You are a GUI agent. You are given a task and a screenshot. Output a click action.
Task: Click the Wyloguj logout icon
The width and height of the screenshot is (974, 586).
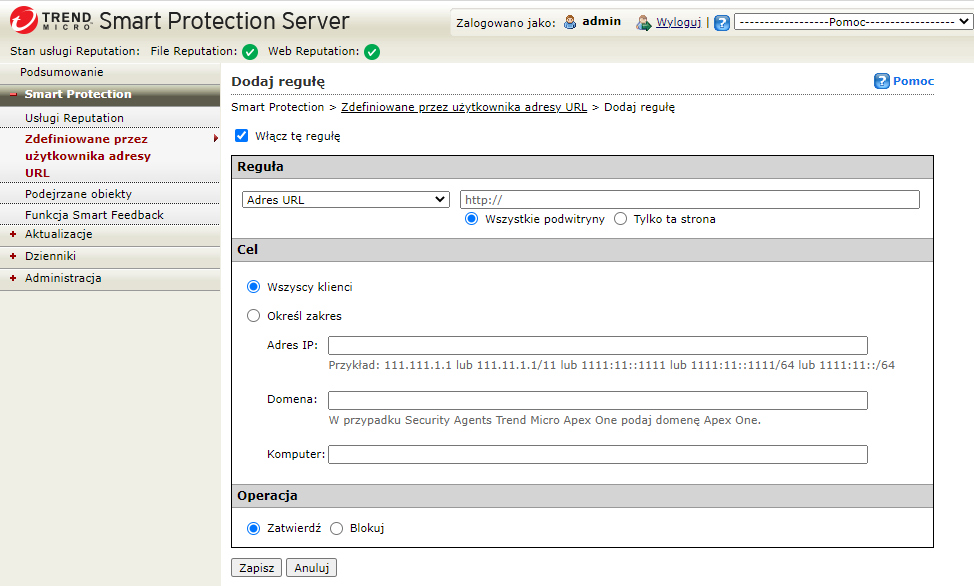[644, 22]
